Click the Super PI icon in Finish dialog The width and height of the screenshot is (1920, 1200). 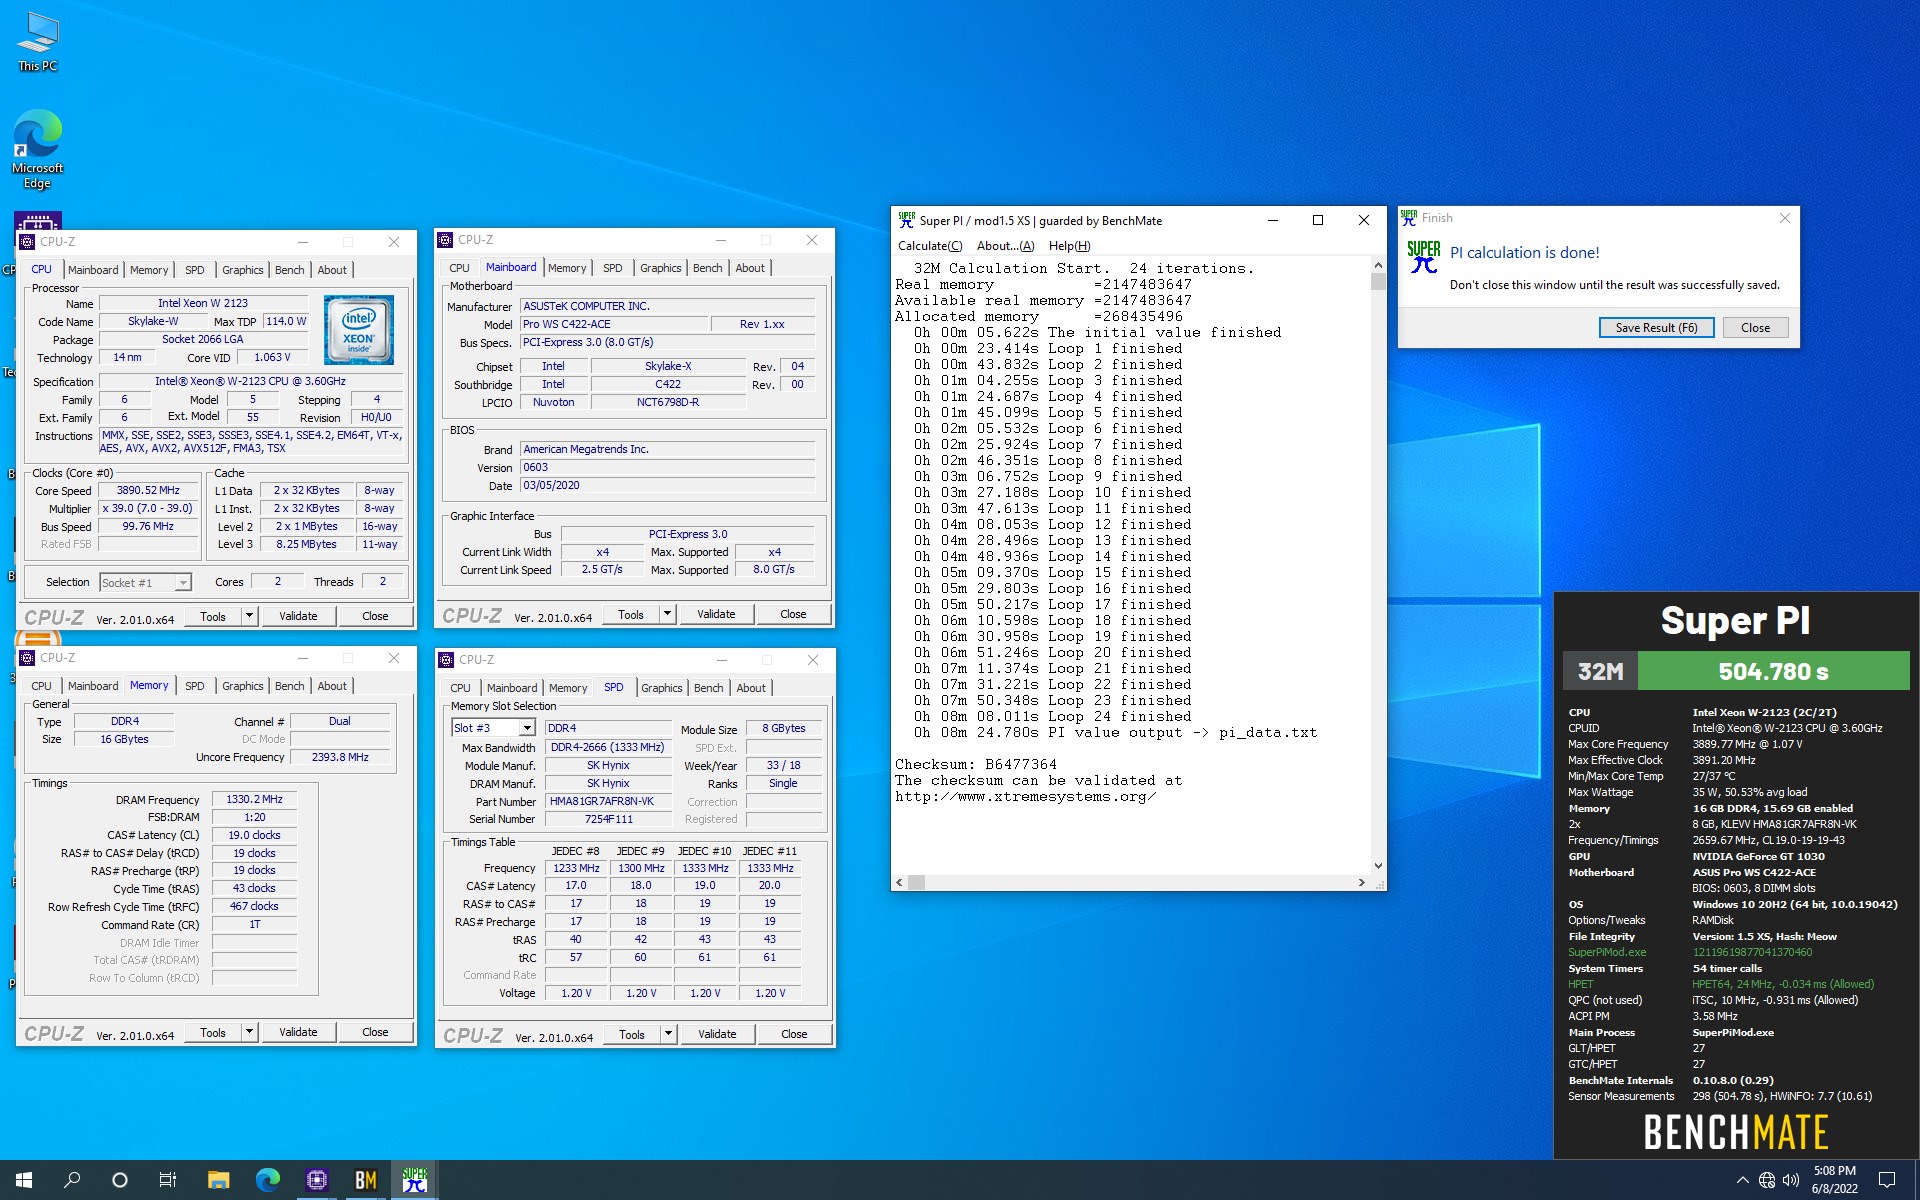1423,257
